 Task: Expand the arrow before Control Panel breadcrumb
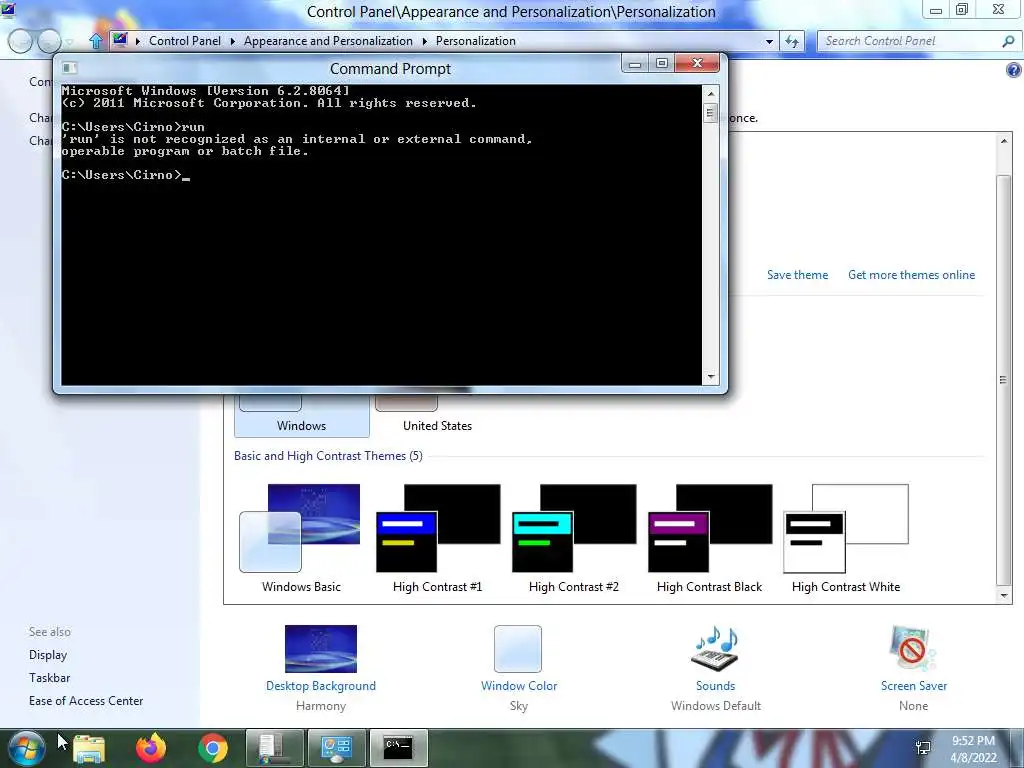(x=138, y=41)
